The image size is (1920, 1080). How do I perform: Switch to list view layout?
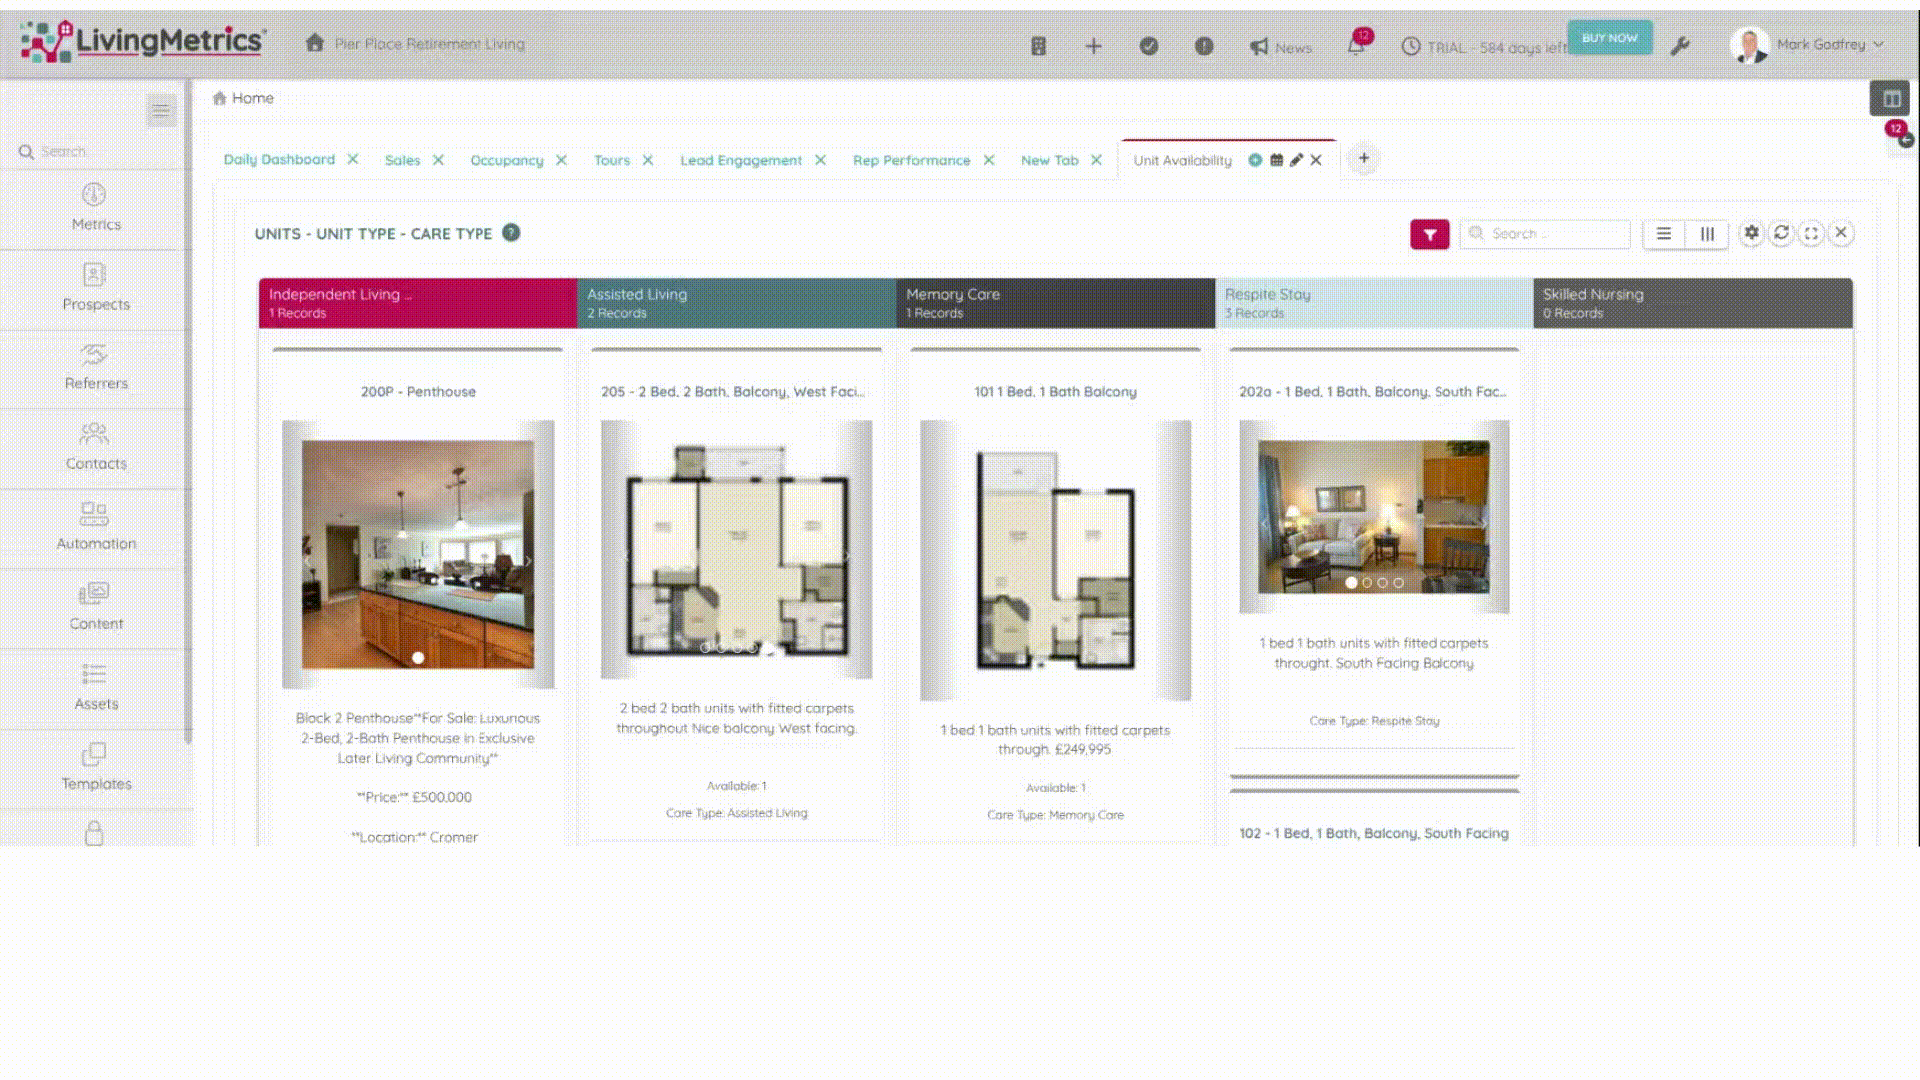[x=1664, y=234]
